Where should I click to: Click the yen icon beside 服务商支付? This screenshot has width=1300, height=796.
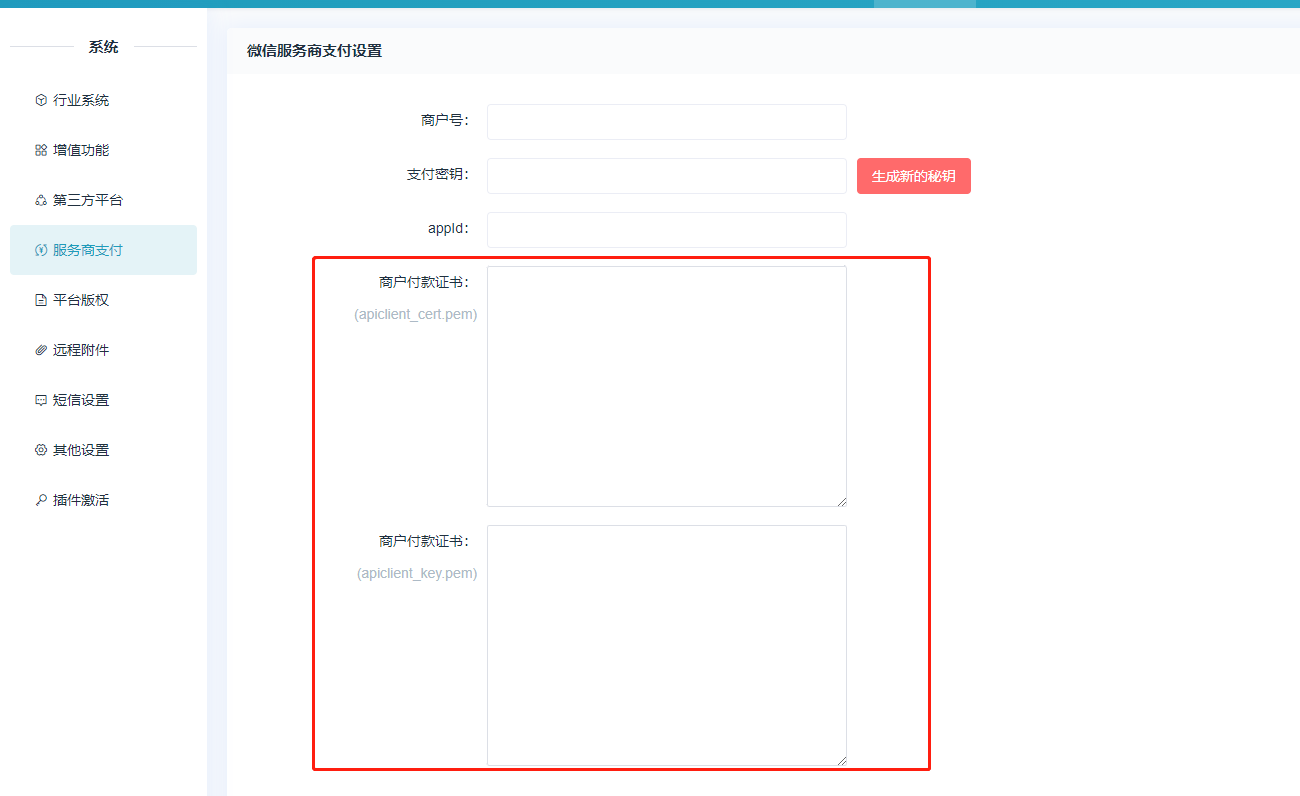41,250
